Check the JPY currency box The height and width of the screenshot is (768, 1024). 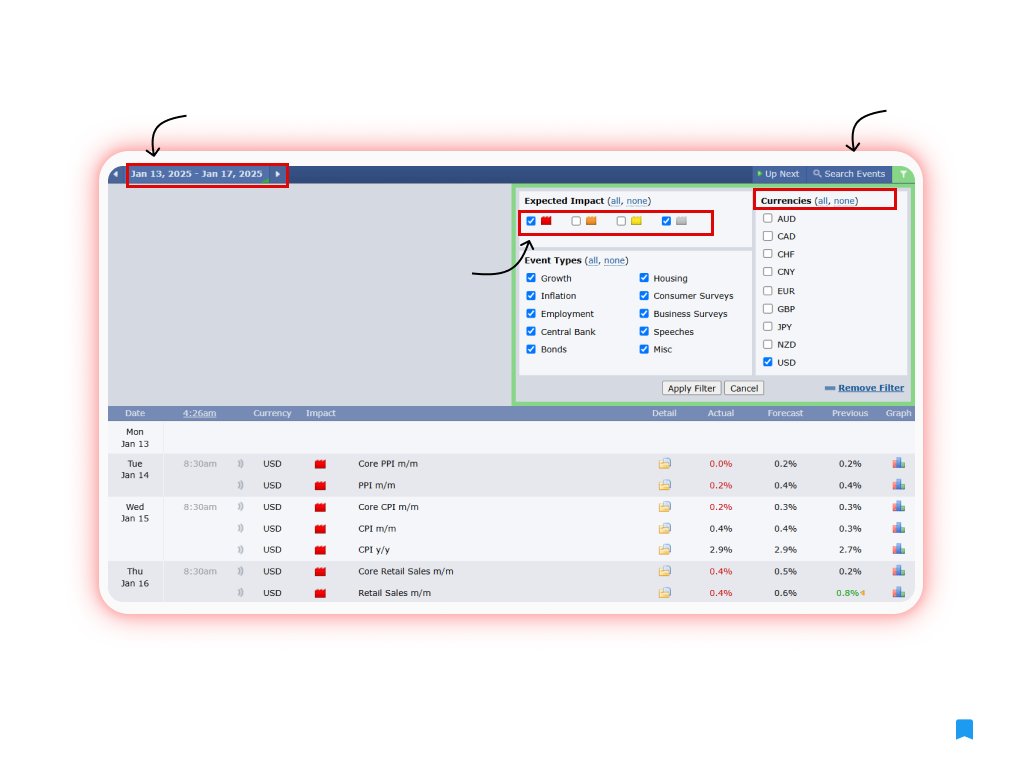[768, 327]
